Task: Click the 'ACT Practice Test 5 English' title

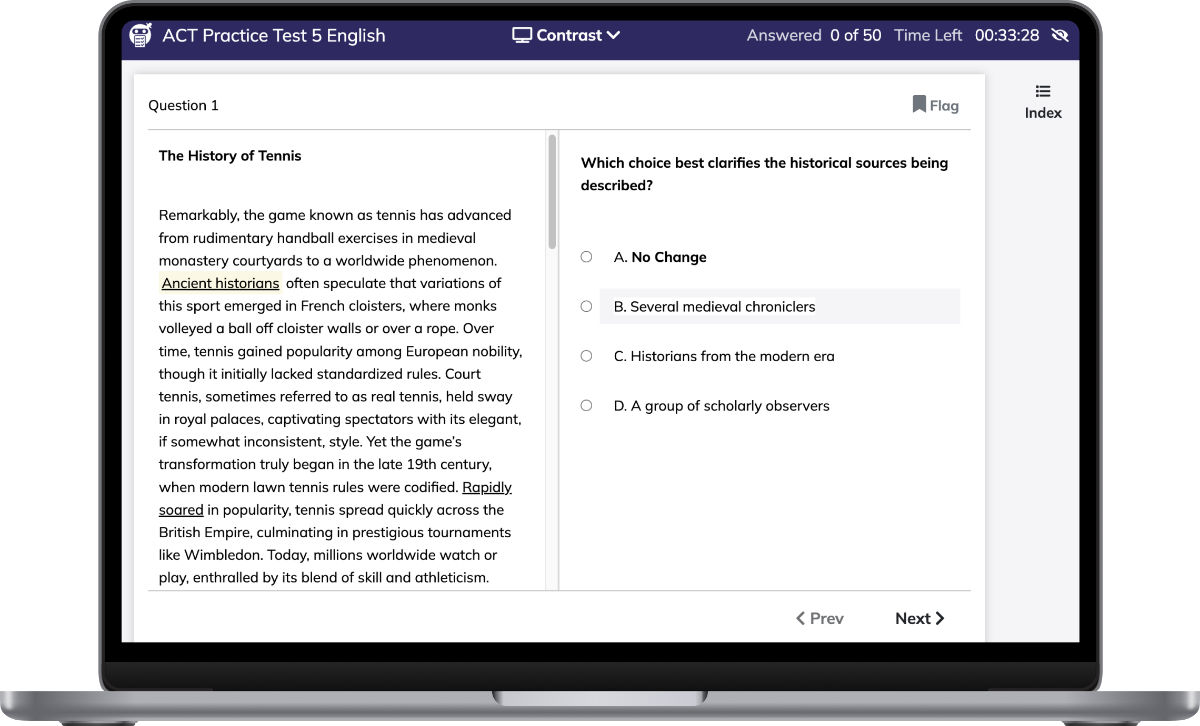Action: pos(274,35)
